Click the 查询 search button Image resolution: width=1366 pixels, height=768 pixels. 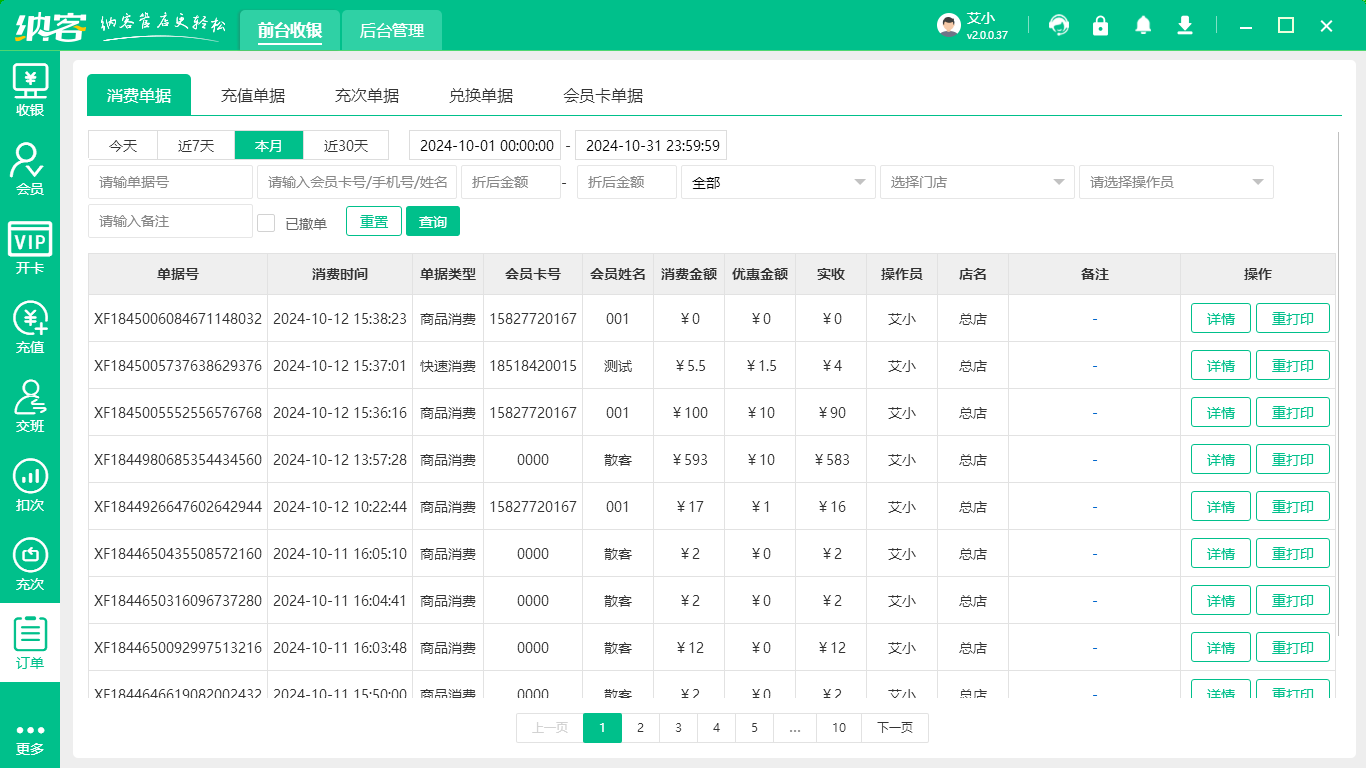[x=433, y=221]
